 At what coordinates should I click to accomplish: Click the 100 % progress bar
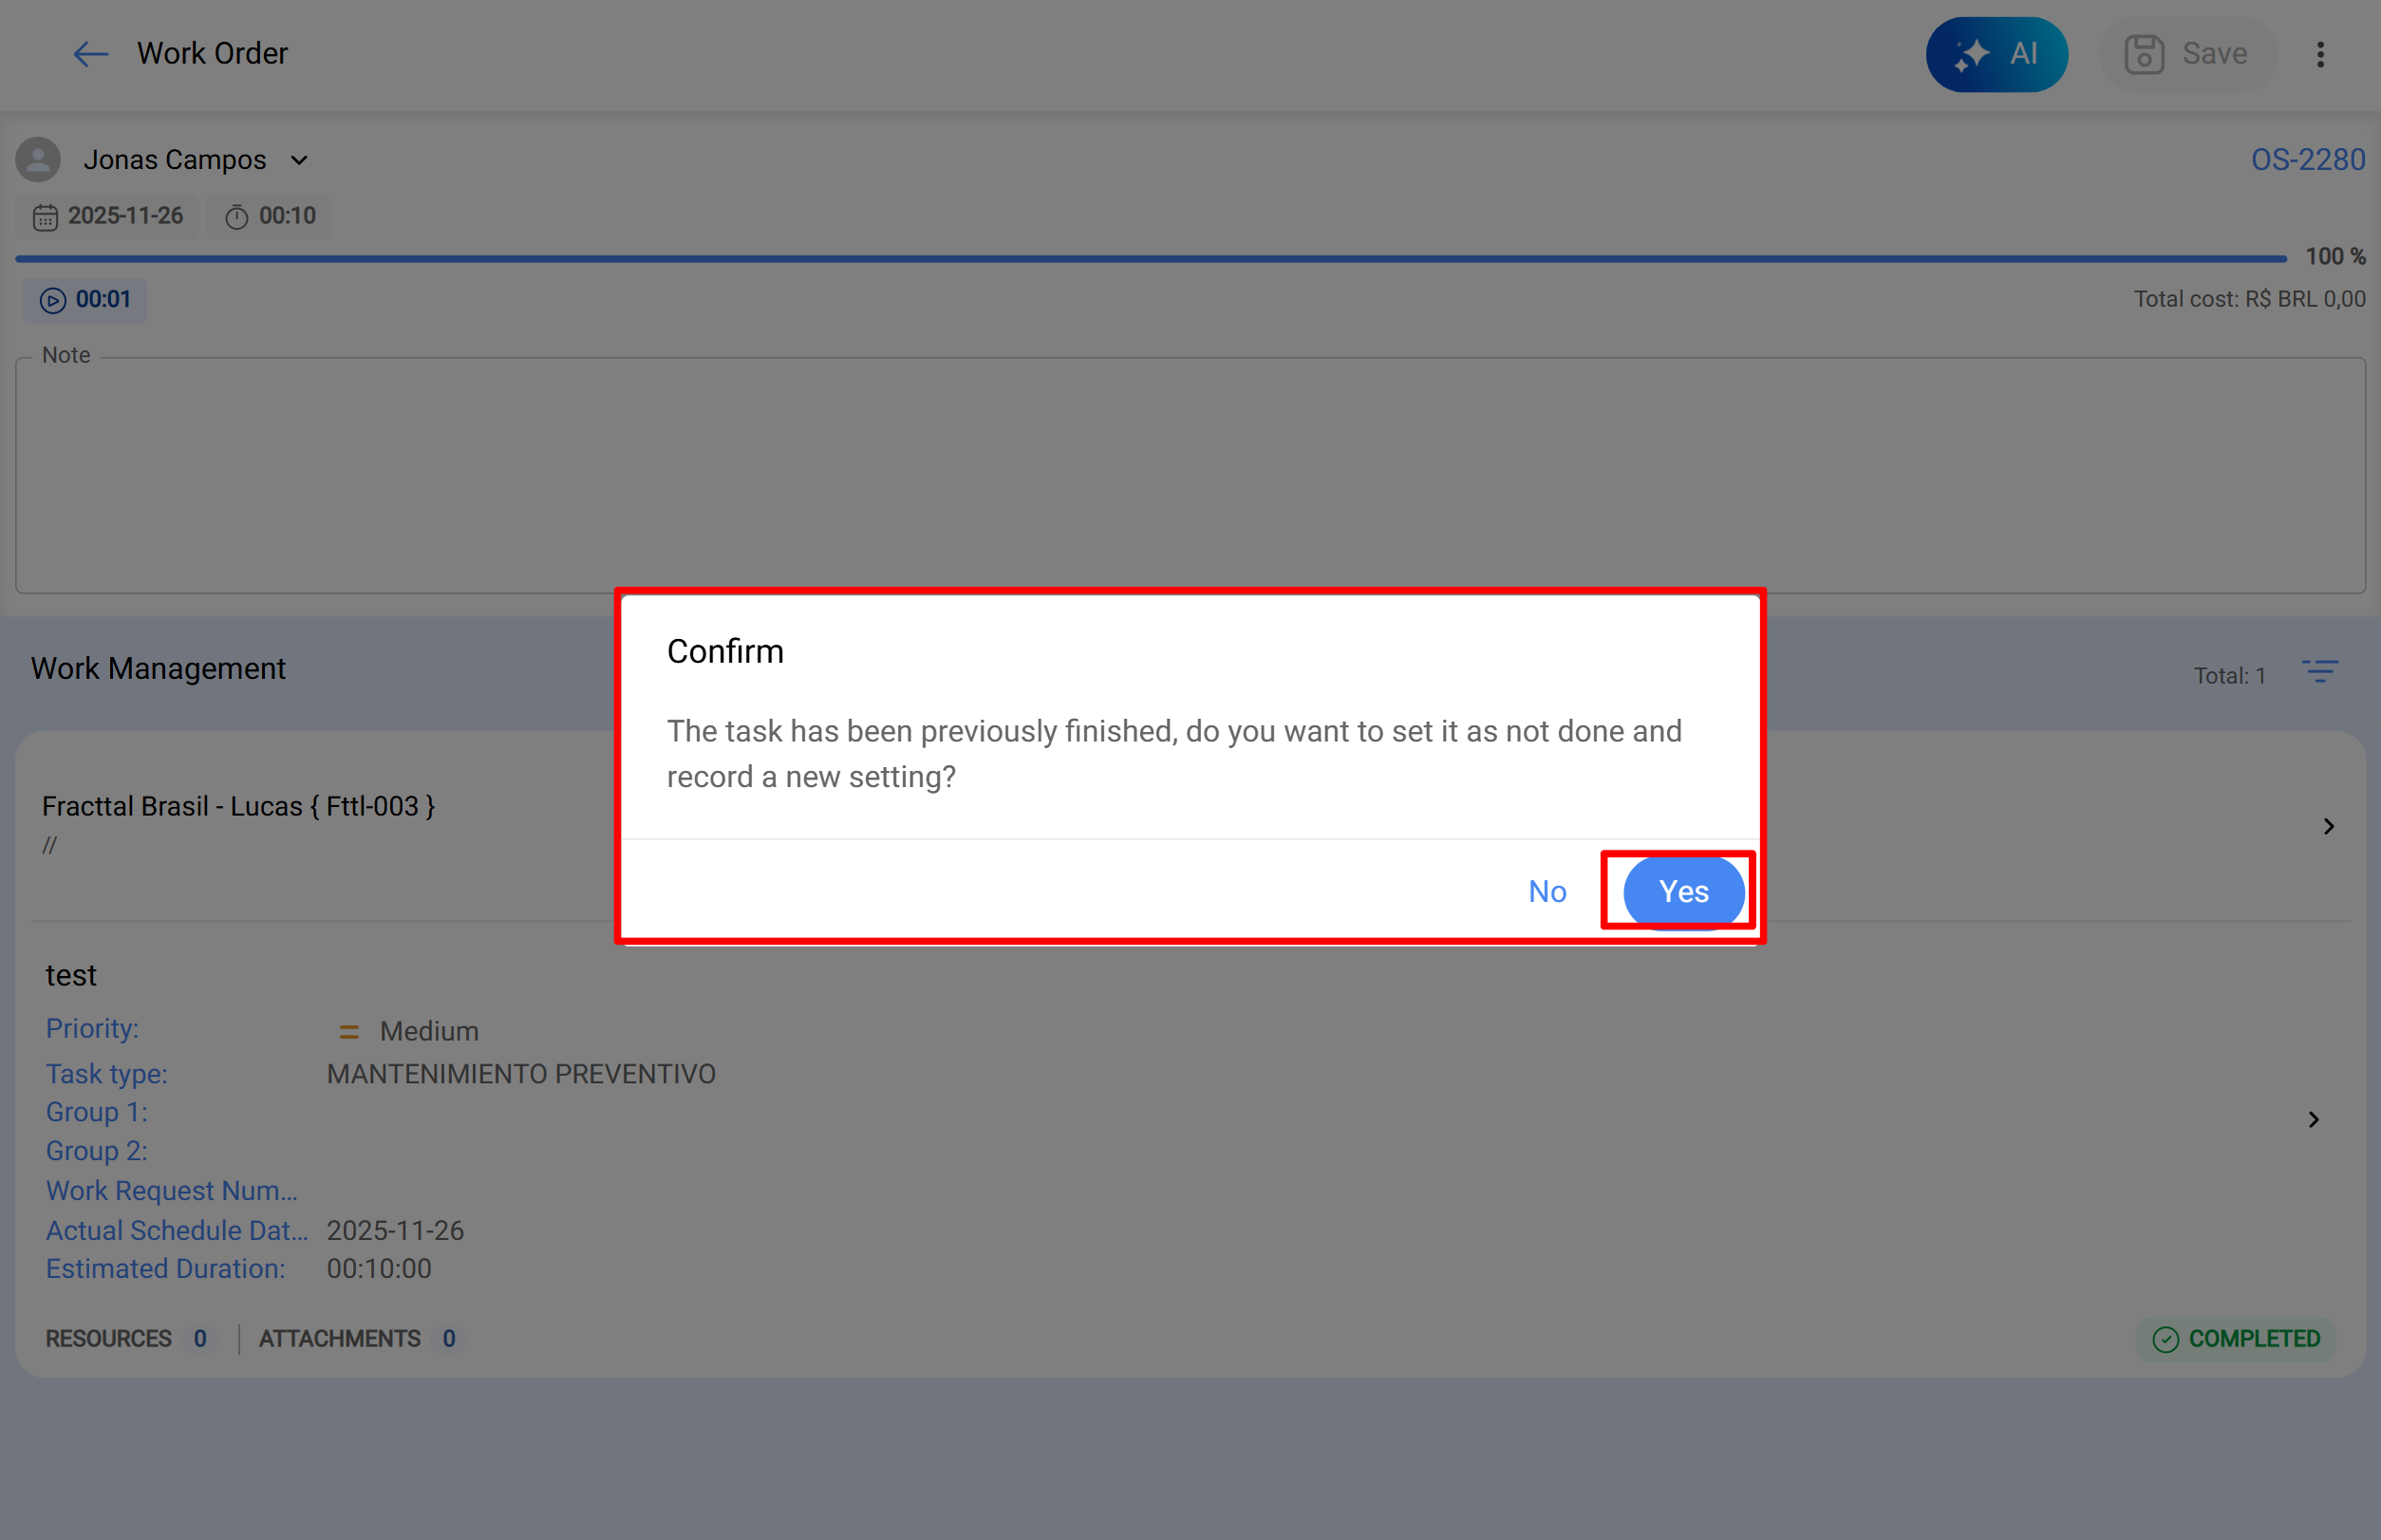pos(1150,258)
